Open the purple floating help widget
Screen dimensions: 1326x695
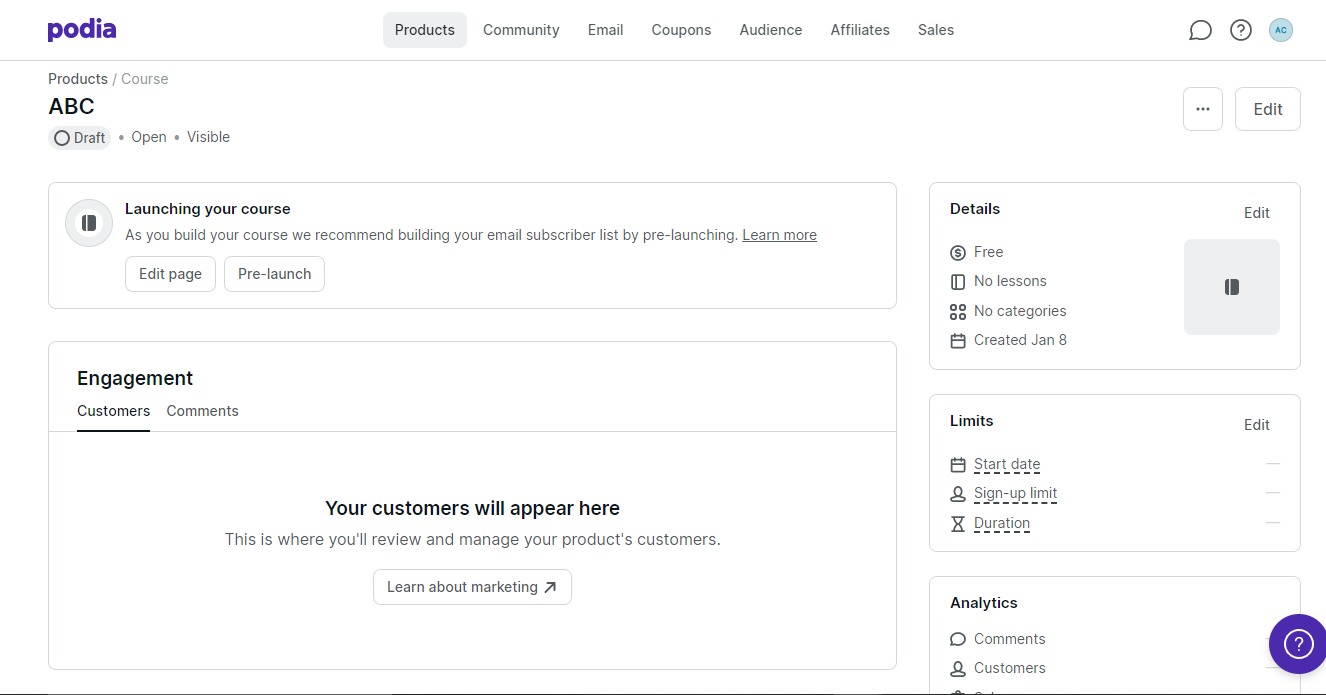pyautogui.click(x=1298, y=642)
